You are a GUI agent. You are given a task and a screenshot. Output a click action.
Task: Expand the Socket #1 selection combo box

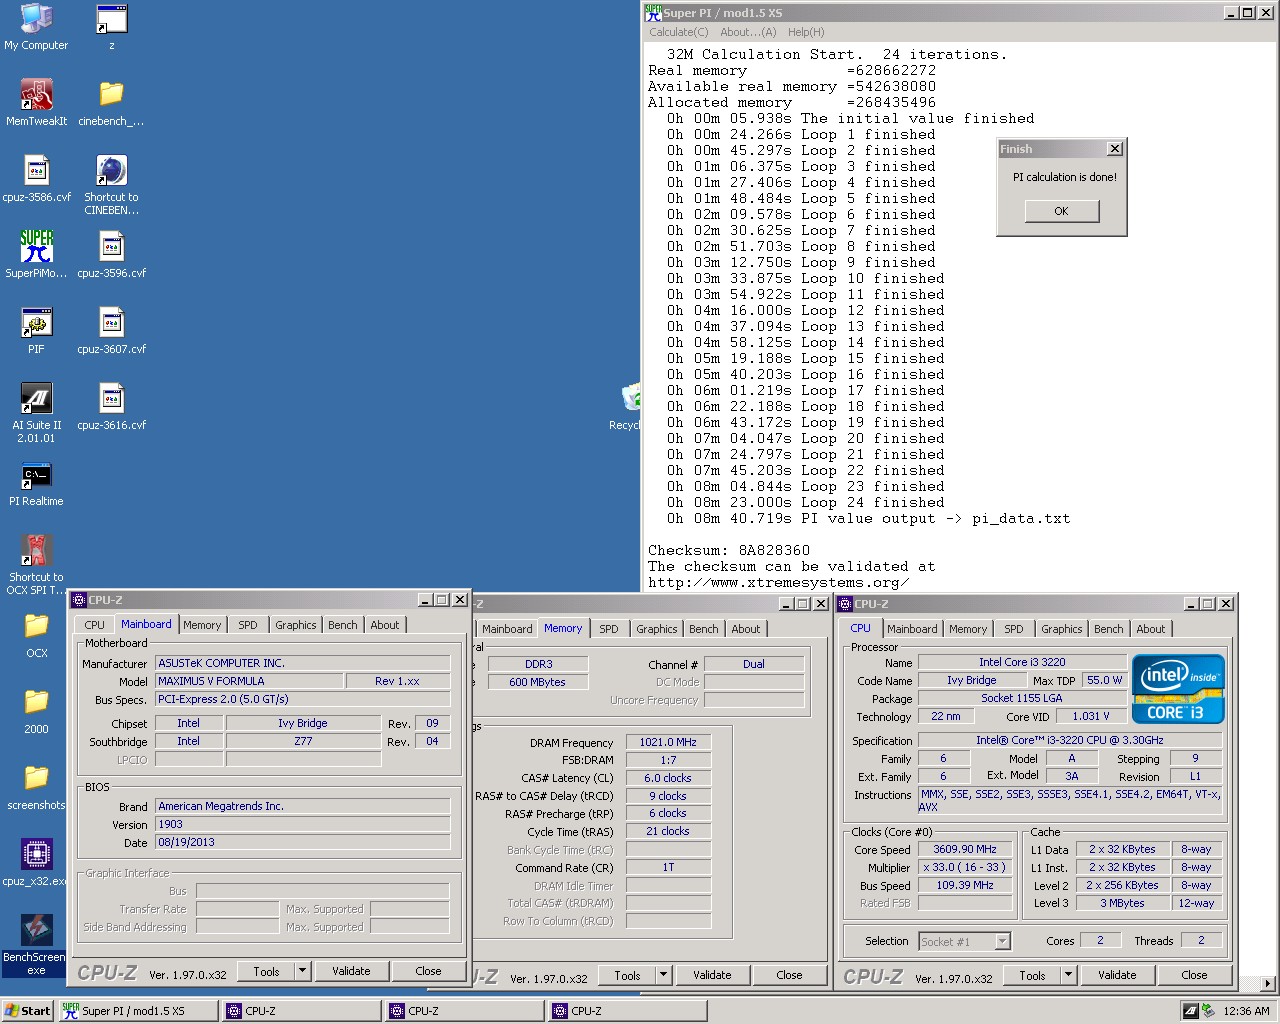[x=1002, y=941]
